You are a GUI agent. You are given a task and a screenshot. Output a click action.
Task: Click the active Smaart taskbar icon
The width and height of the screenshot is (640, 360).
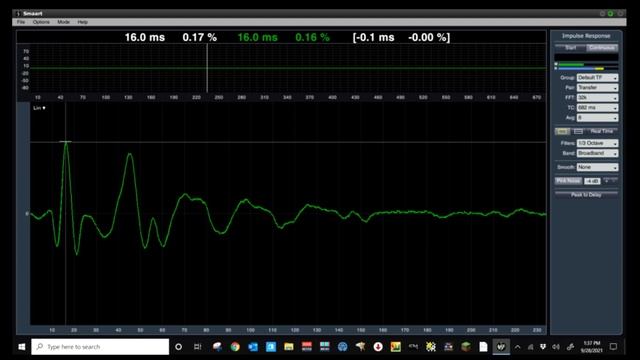tap(501, 347)
